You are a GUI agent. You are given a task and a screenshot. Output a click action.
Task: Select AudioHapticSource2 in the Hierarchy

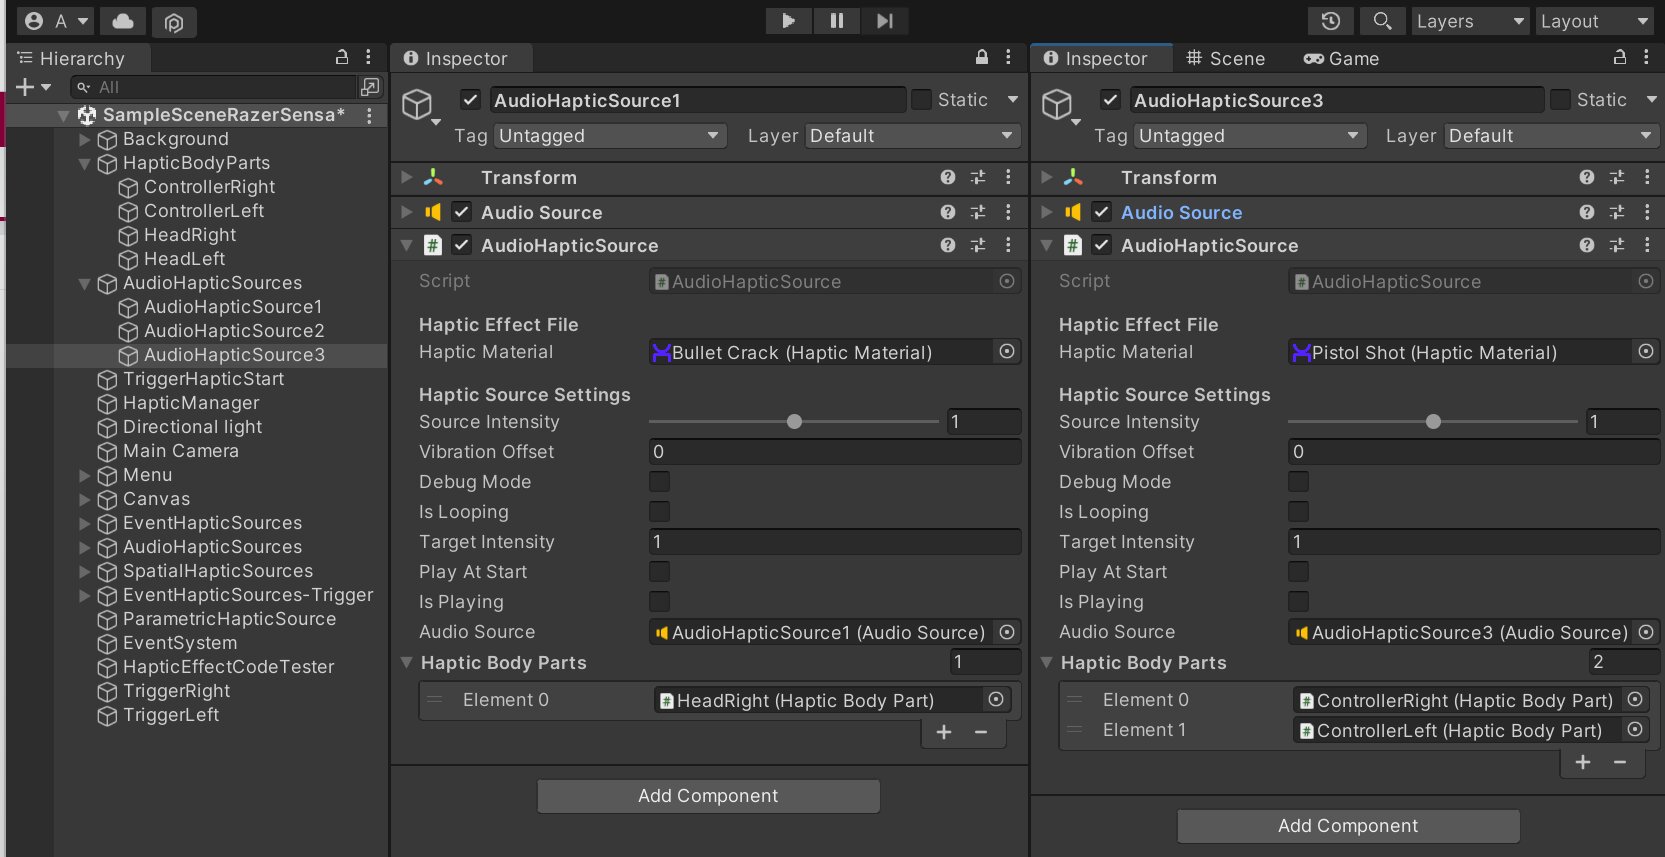(234, 331)
